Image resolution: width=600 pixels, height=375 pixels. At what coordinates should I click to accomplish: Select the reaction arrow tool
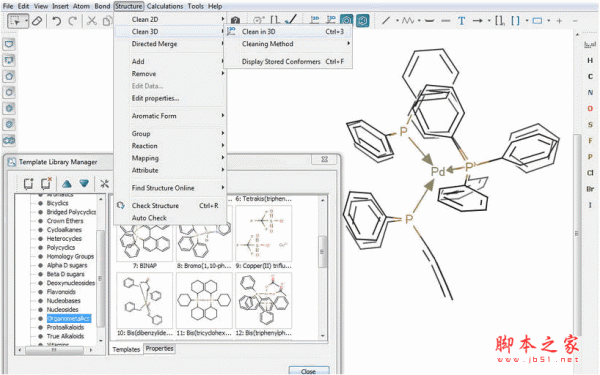(x=478, y=20)
